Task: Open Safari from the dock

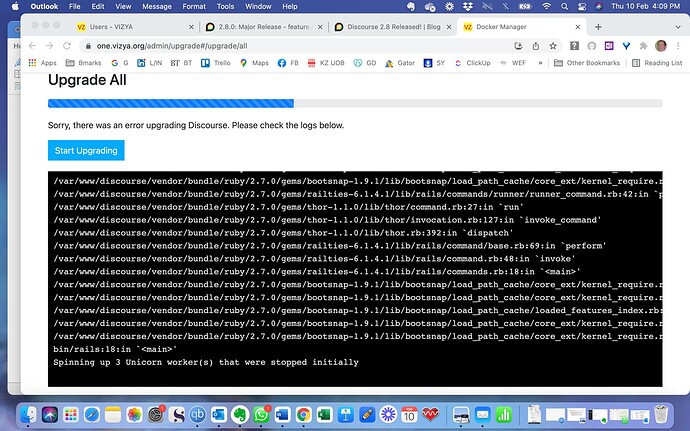Action: 92,414
